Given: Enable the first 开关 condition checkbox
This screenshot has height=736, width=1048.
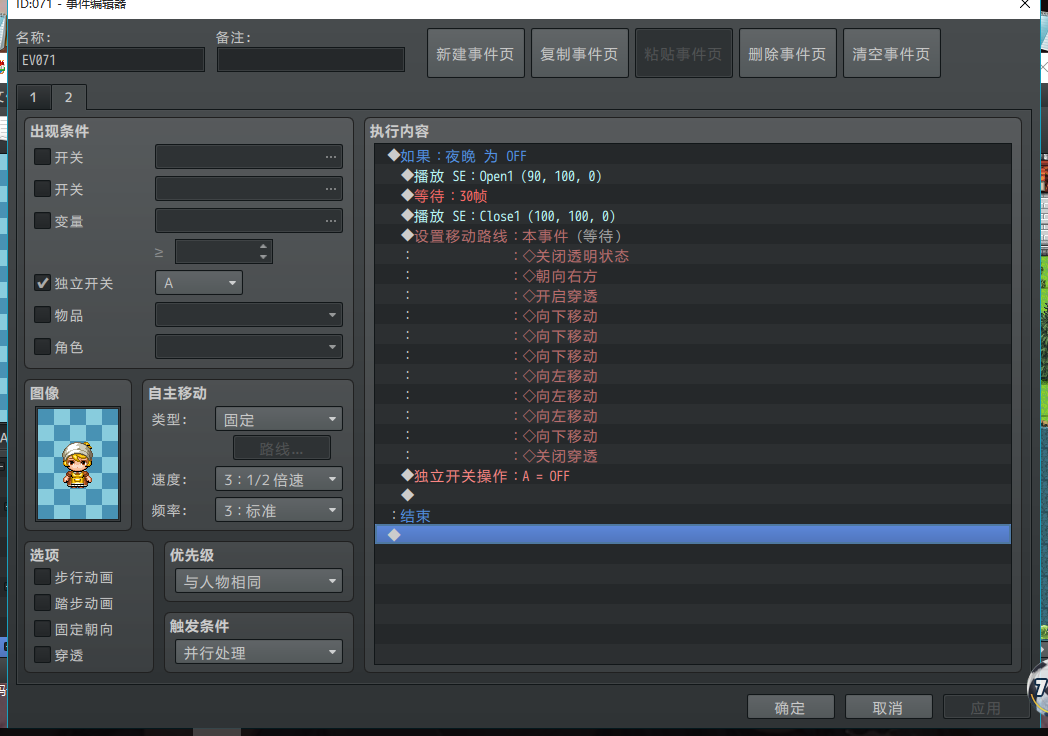Looking at the screenshot, I should pos(42,157).
